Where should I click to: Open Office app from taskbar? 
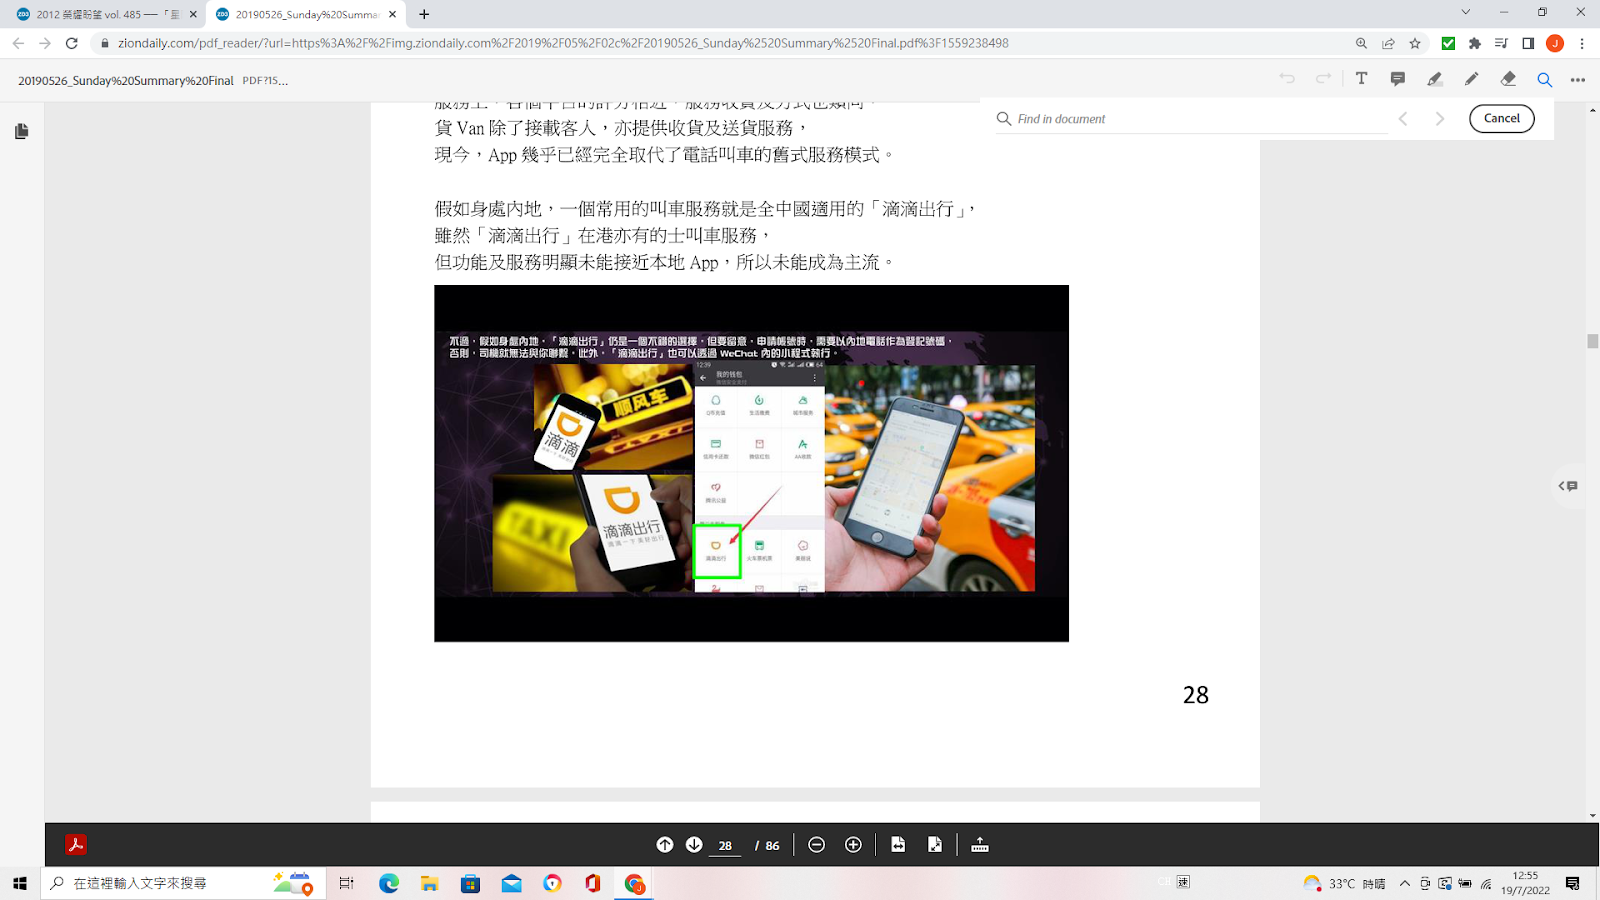(x=593, y=883)
